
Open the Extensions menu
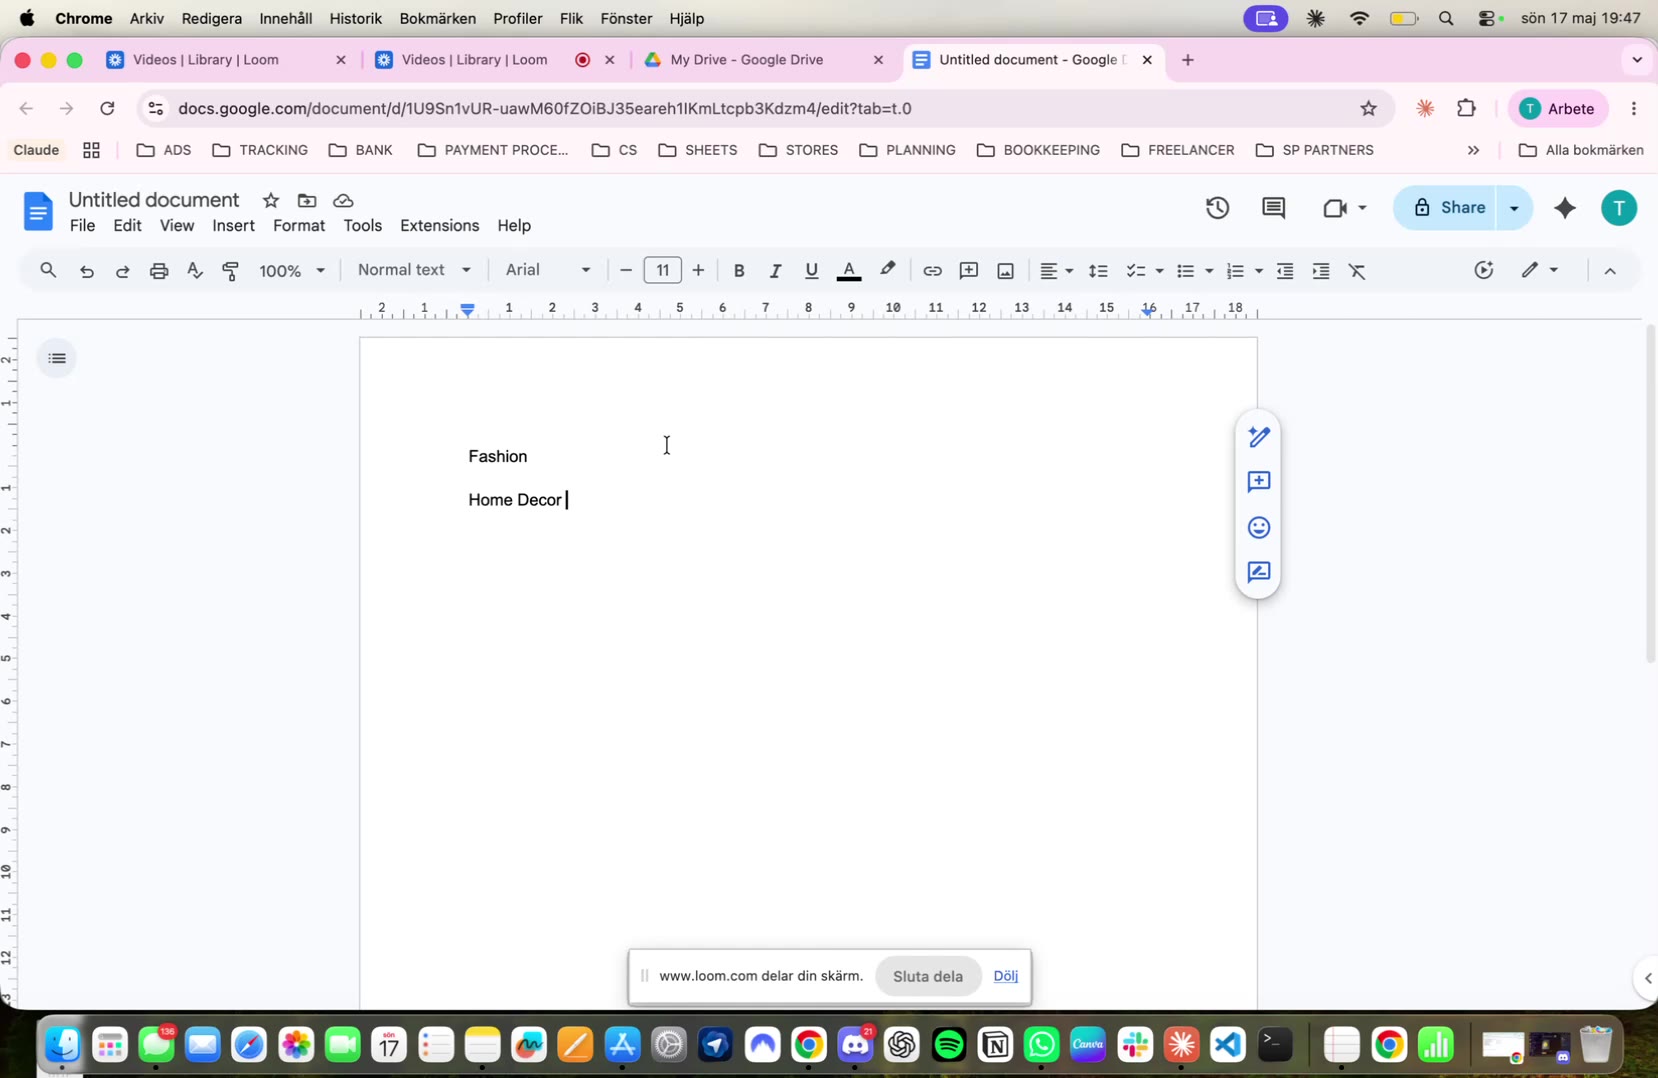point(439,226)
